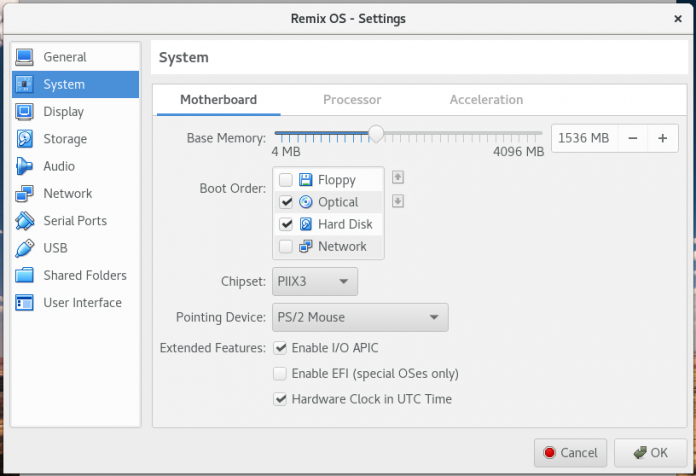This screenshot has width=696, height=476.
Task: Open the Pointing Device PS/2 Mouse dropdown
Action: [359, 318]
